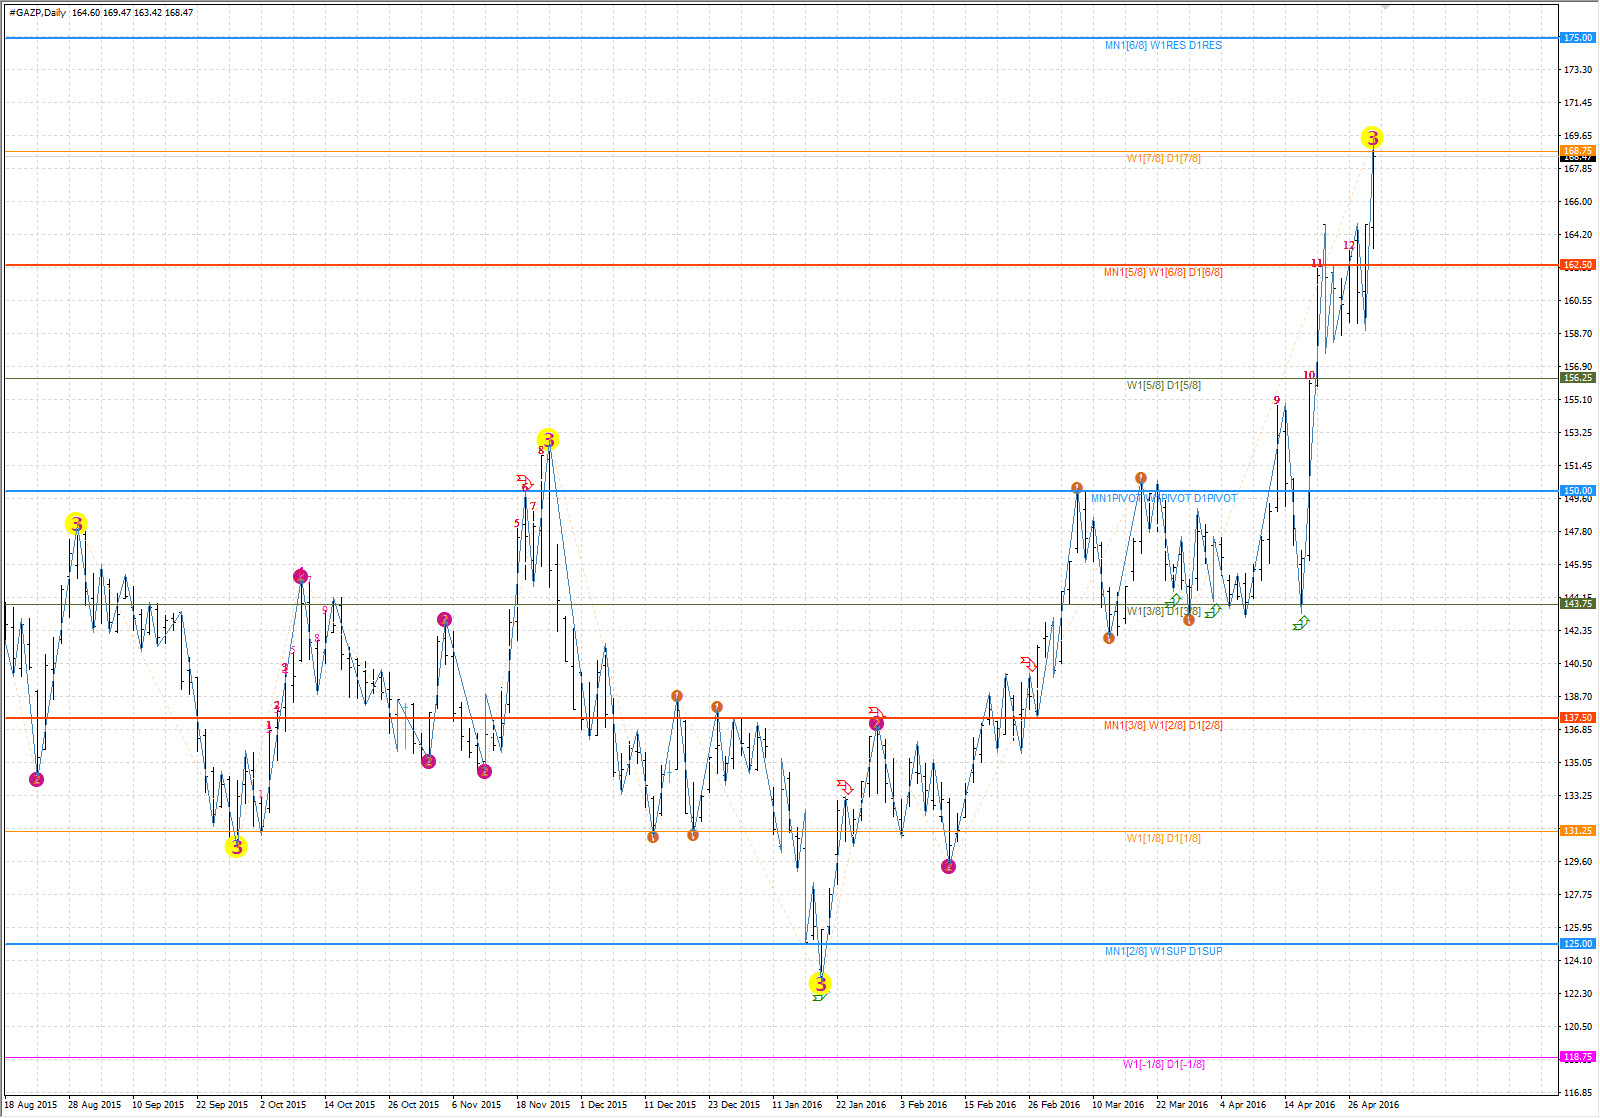Select the orange circle marker at the March 2016 high
The width and height of the screenshot is (1600, 1118).
point(1140,478)
